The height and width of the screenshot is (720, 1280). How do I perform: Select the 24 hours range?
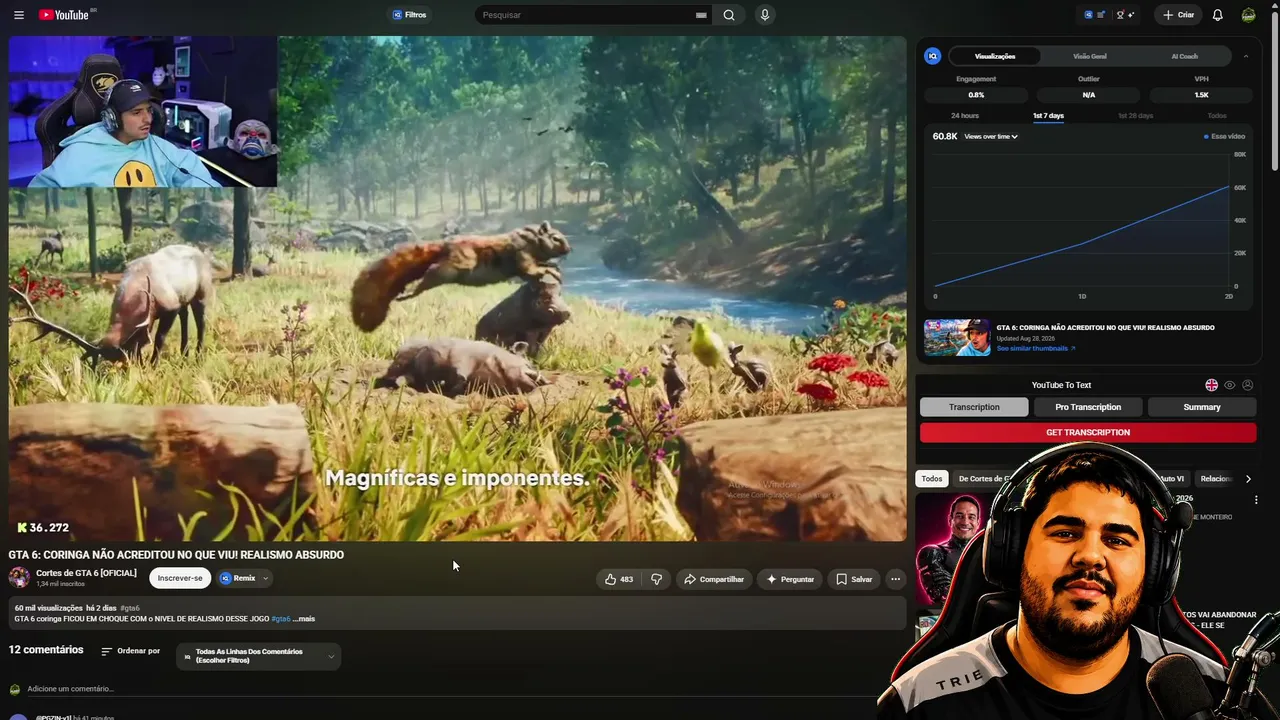pos(965,116)
